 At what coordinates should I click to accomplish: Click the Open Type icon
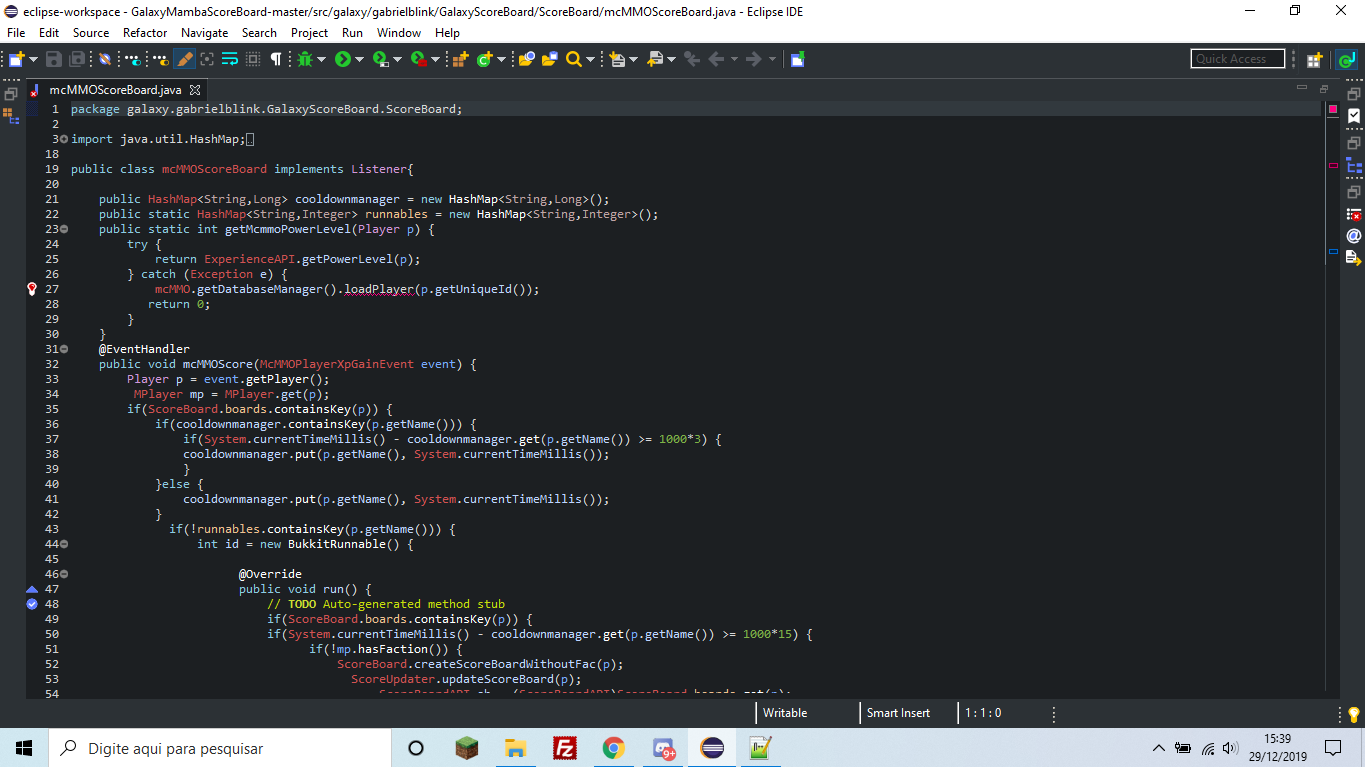pos(526,59)
